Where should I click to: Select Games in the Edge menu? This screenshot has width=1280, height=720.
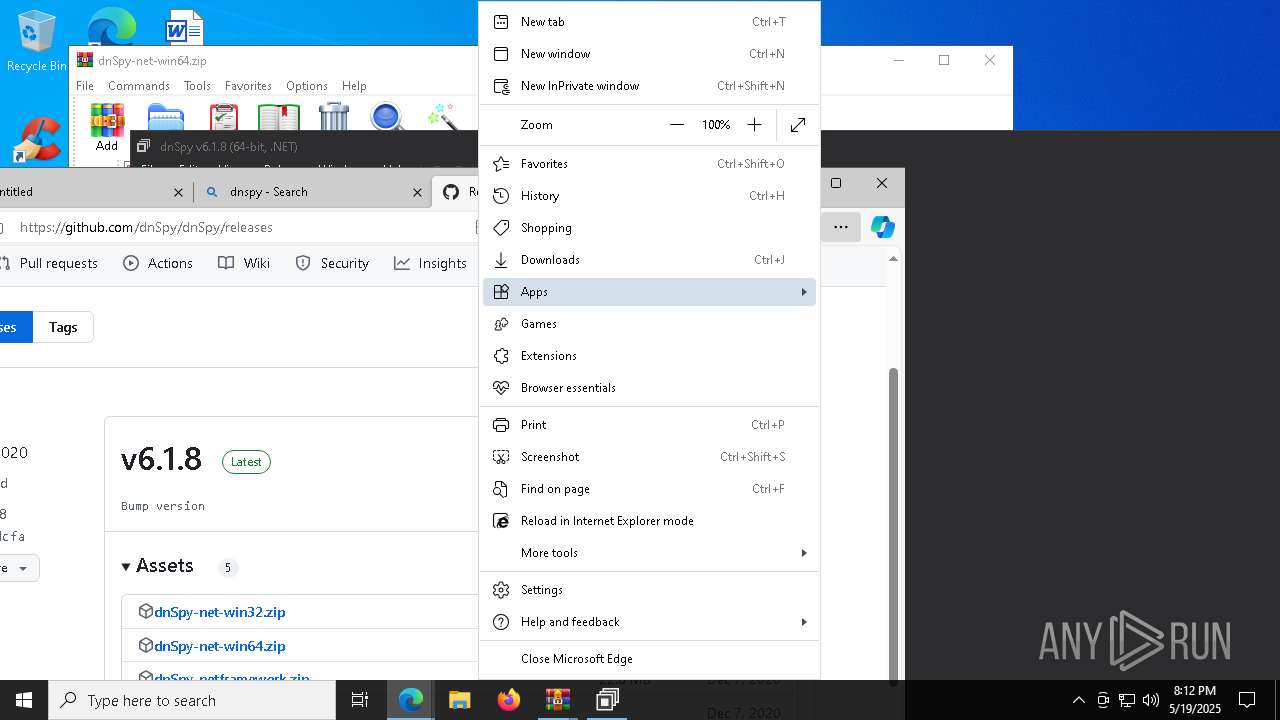pyautogui.click(x=649, y=324)
